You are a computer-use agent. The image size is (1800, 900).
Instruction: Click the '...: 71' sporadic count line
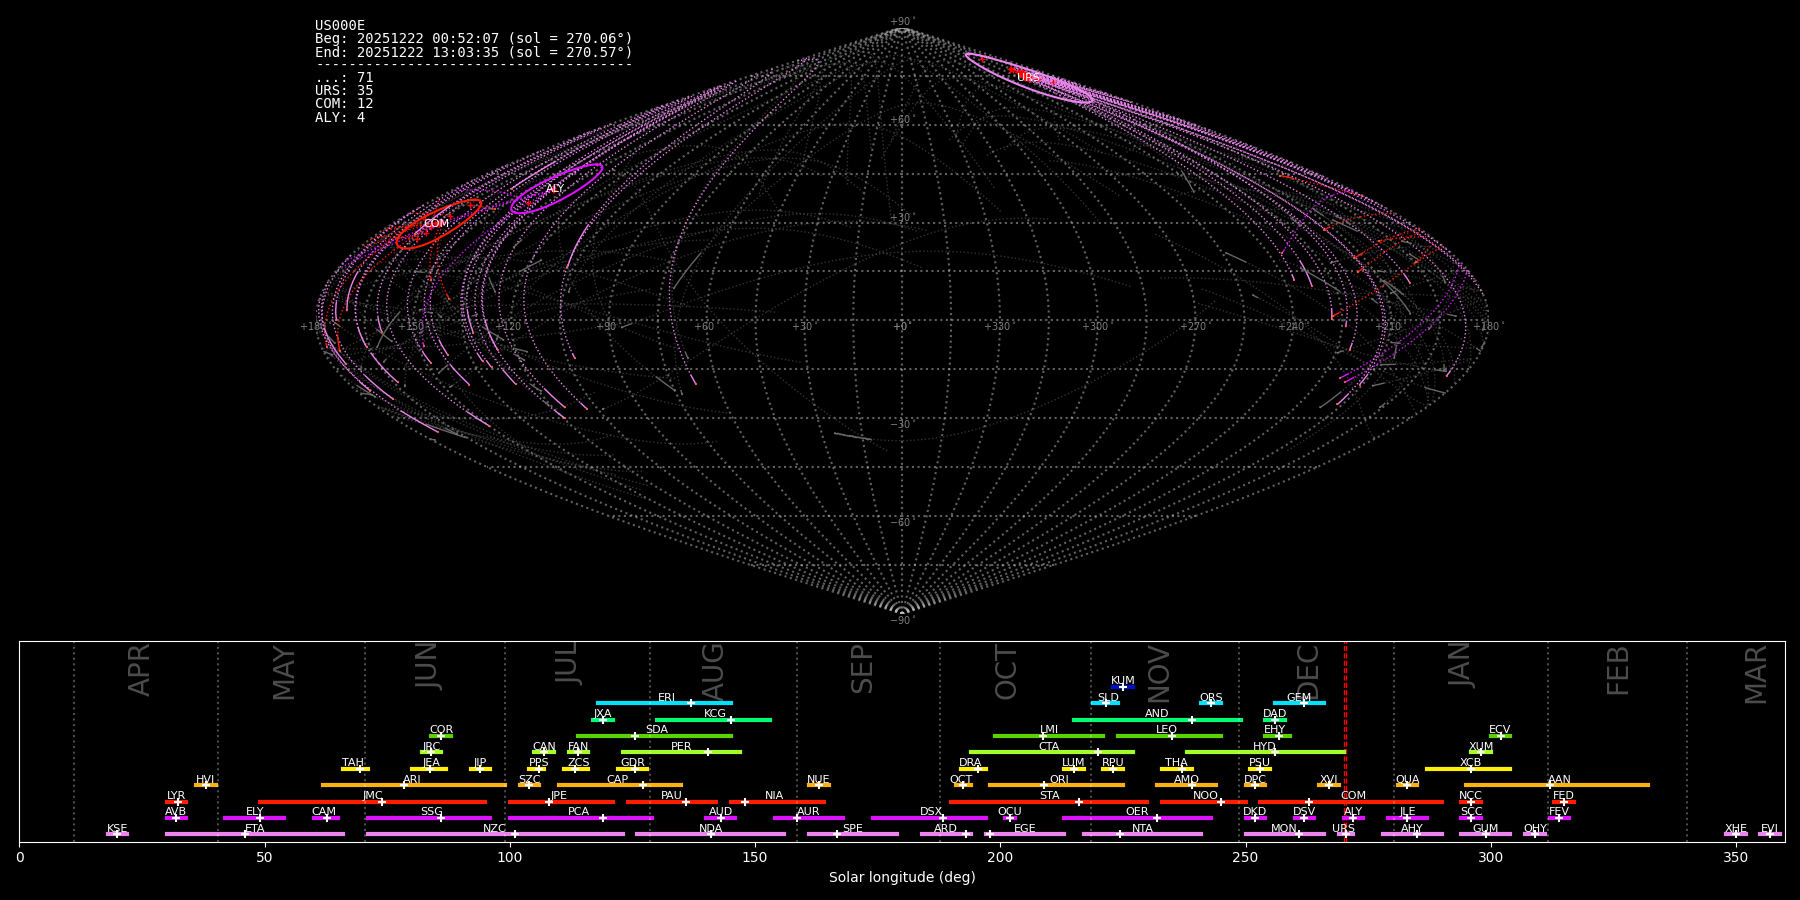pos(344,78)
